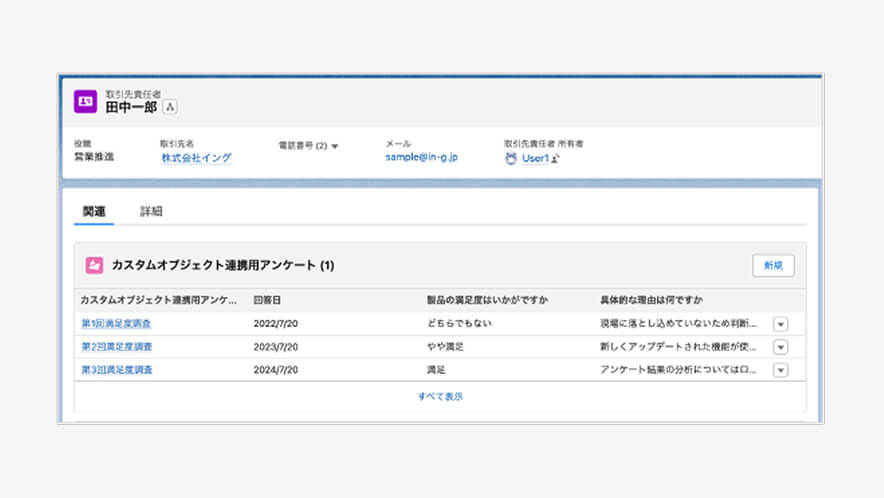Viewport: 884px width, 498px height.
Task: Open row actions for 第1回満足度調査
Action: pos(781,324)
